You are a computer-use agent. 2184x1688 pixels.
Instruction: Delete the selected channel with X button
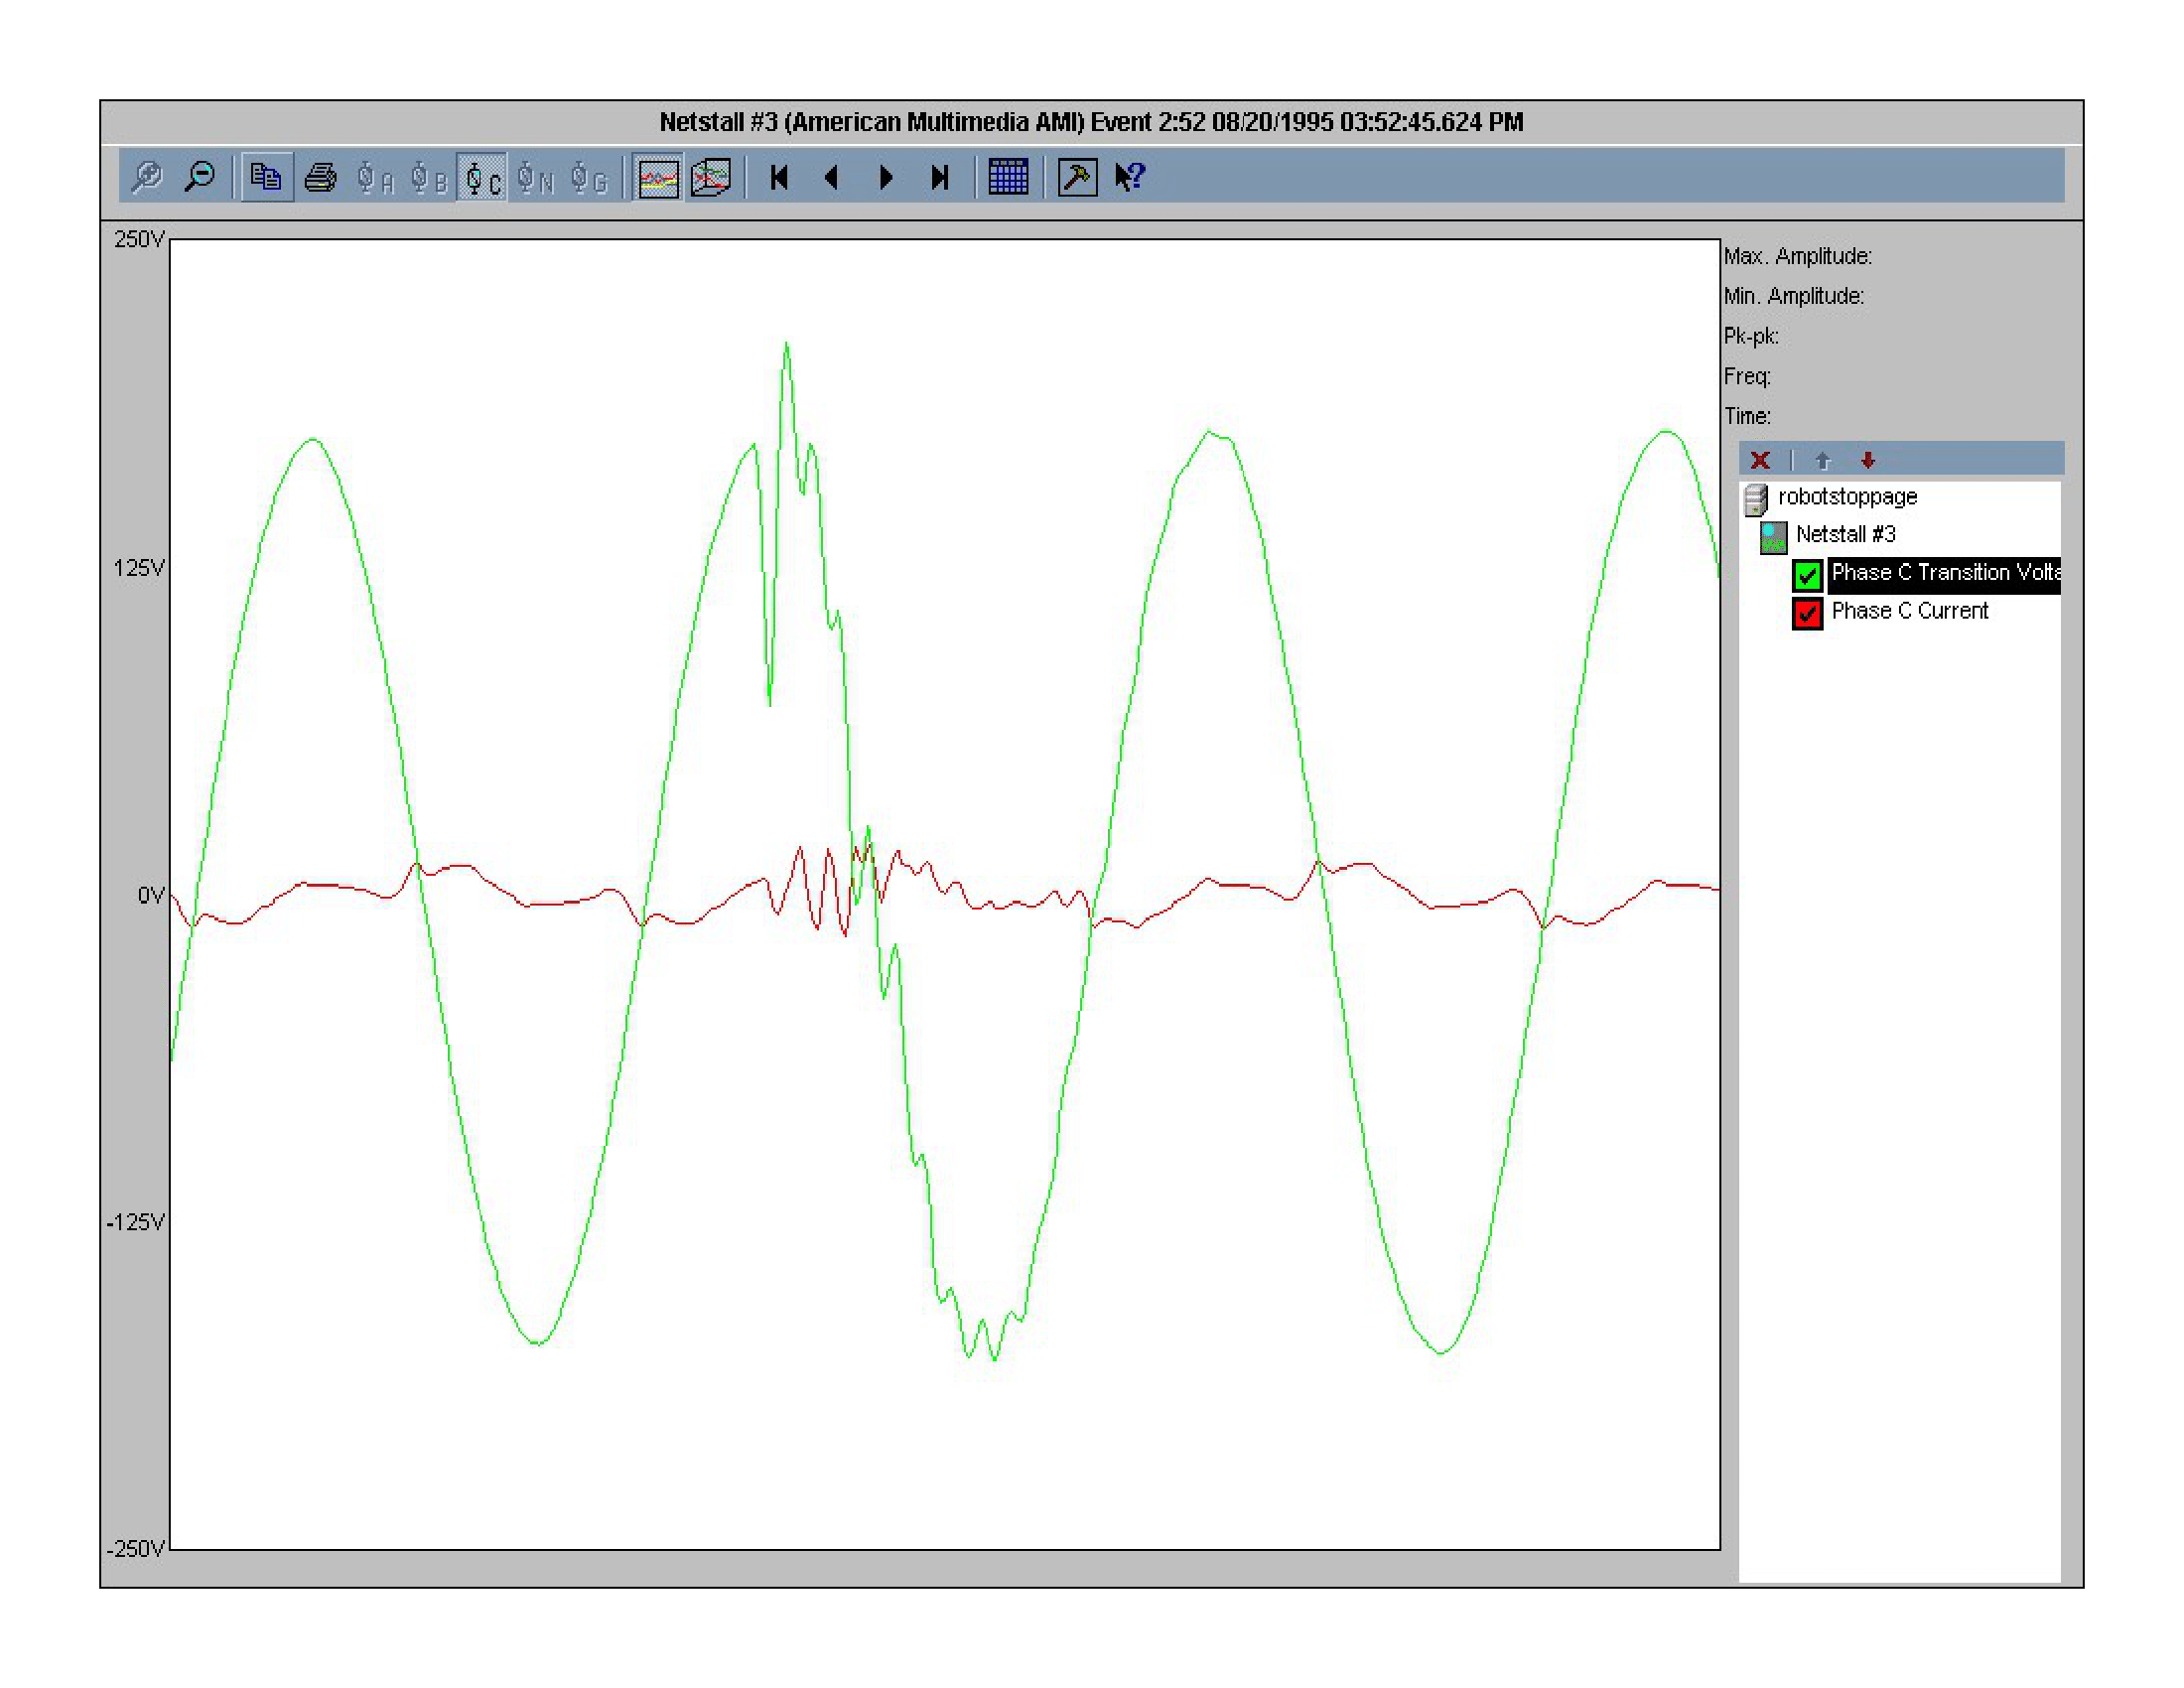coord(1760,460)
